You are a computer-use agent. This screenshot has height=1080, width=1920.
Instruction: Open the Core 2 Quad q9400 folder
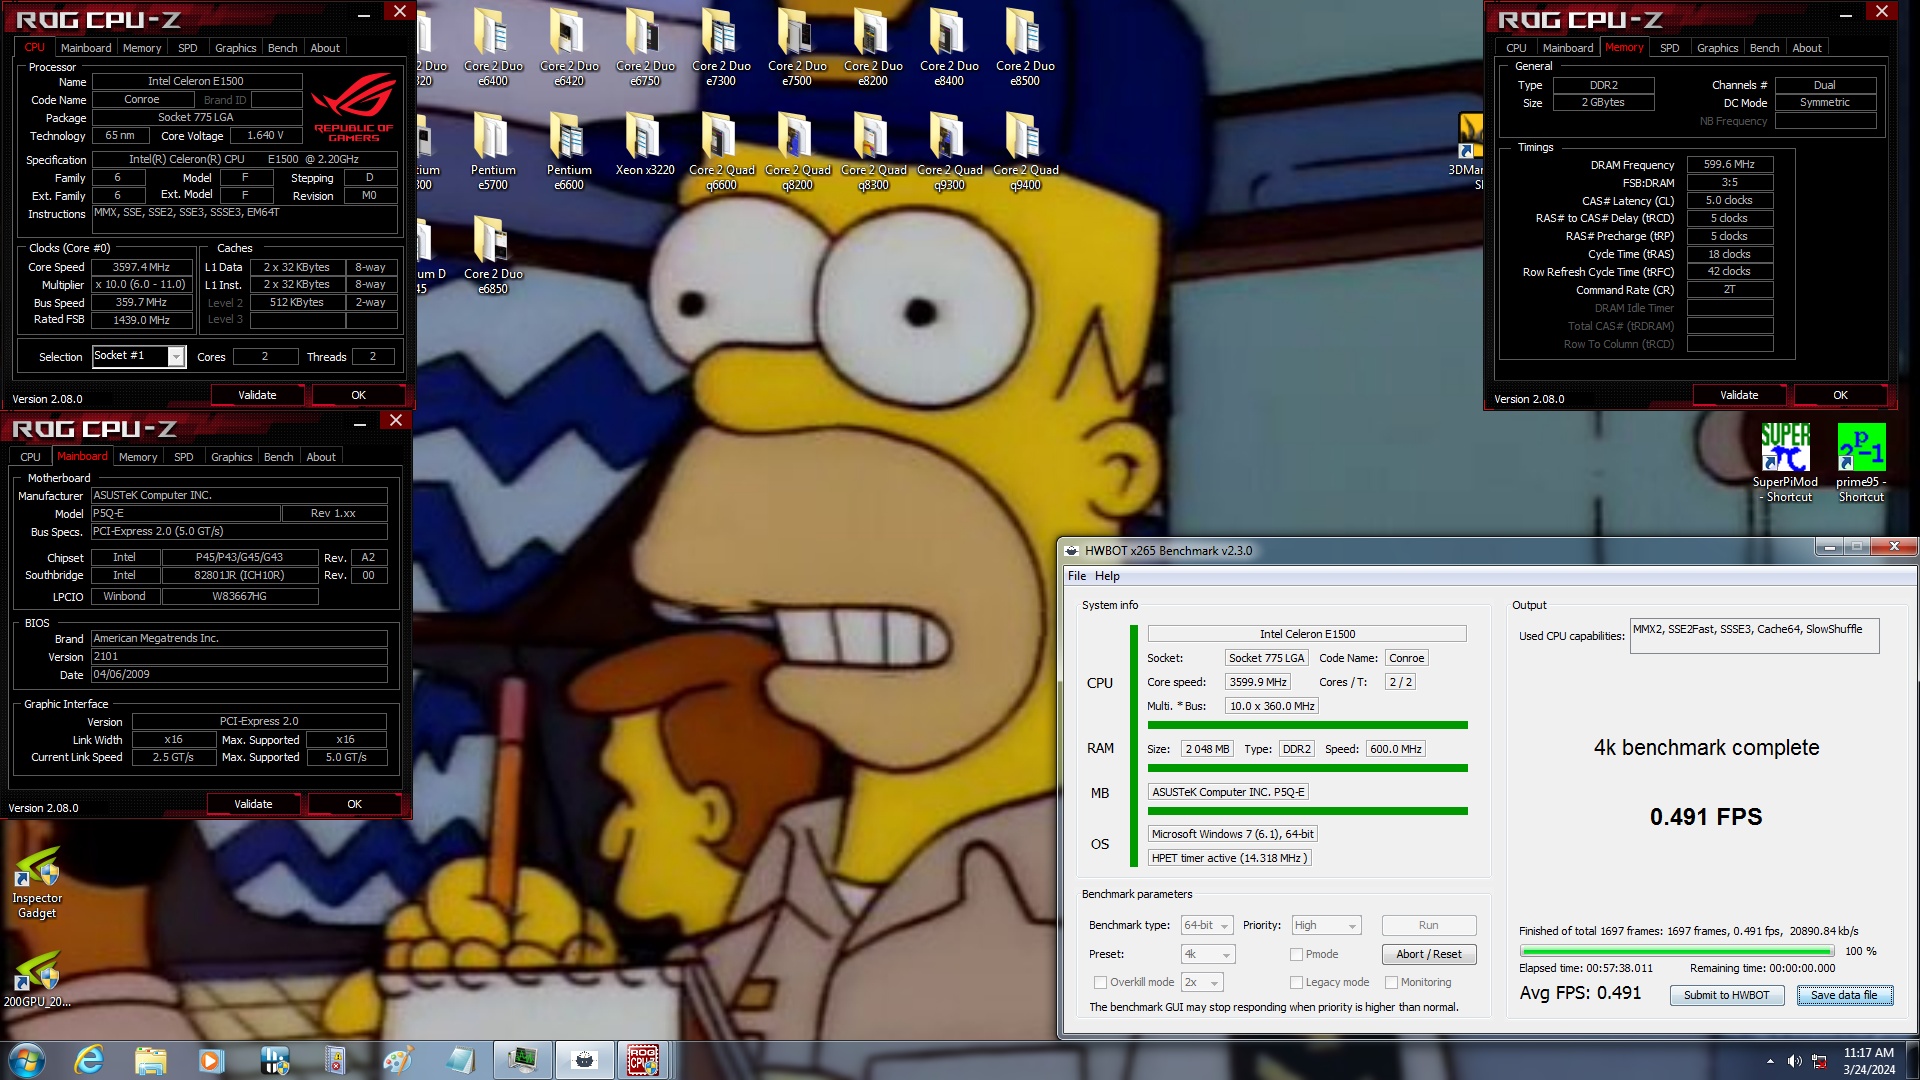pos(1025,151)
